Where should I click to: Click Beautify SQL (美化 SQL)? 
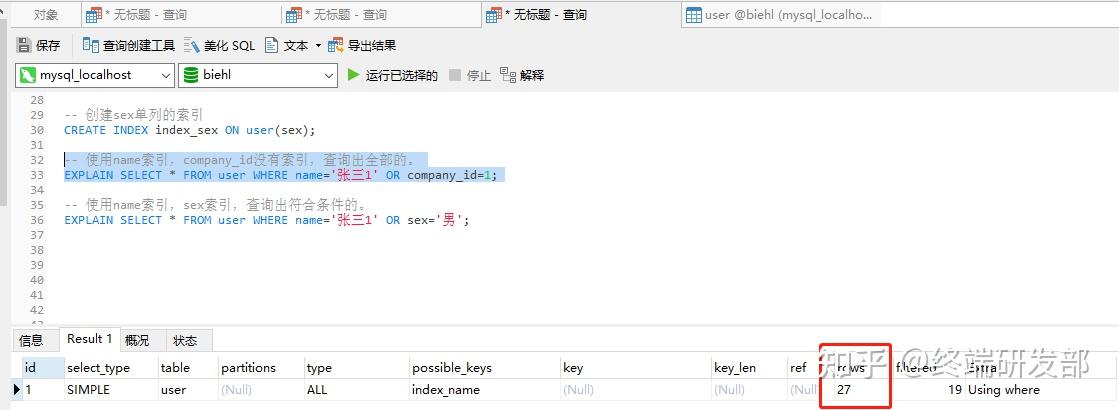[x=219, y=46]
